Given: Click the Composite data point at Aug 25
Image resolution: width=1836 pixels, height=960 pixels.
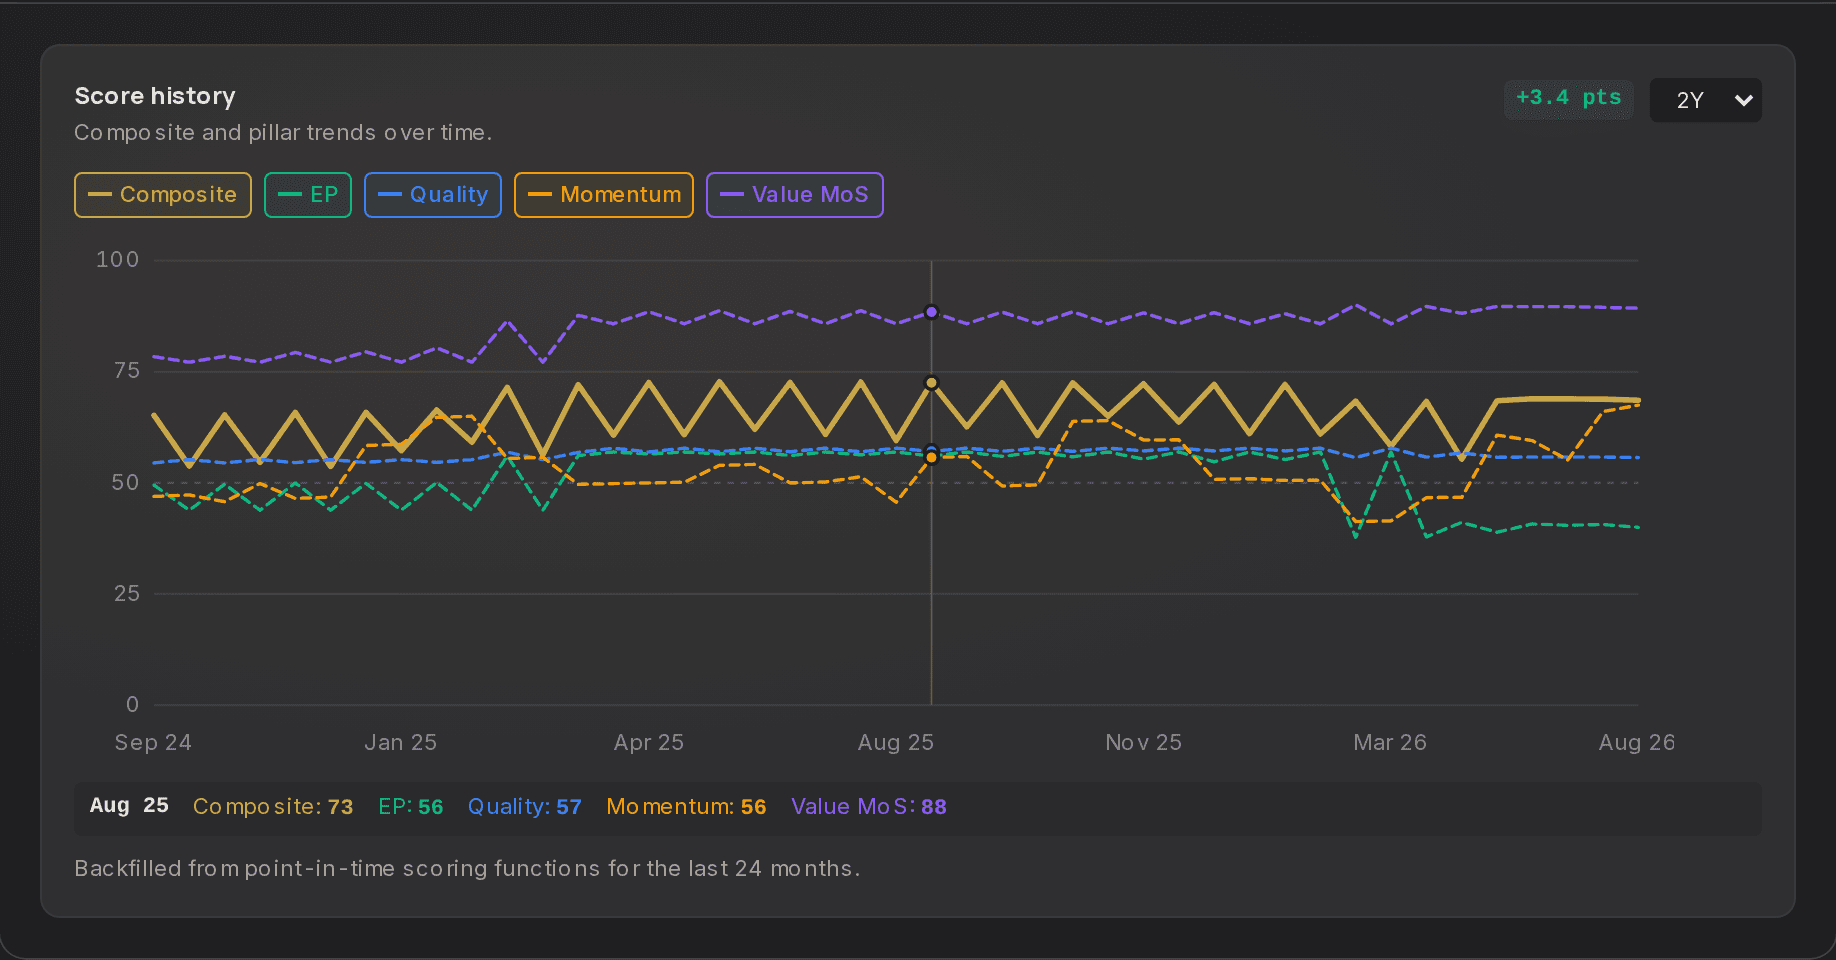Looking at the screenshot, I should point(931,383).
